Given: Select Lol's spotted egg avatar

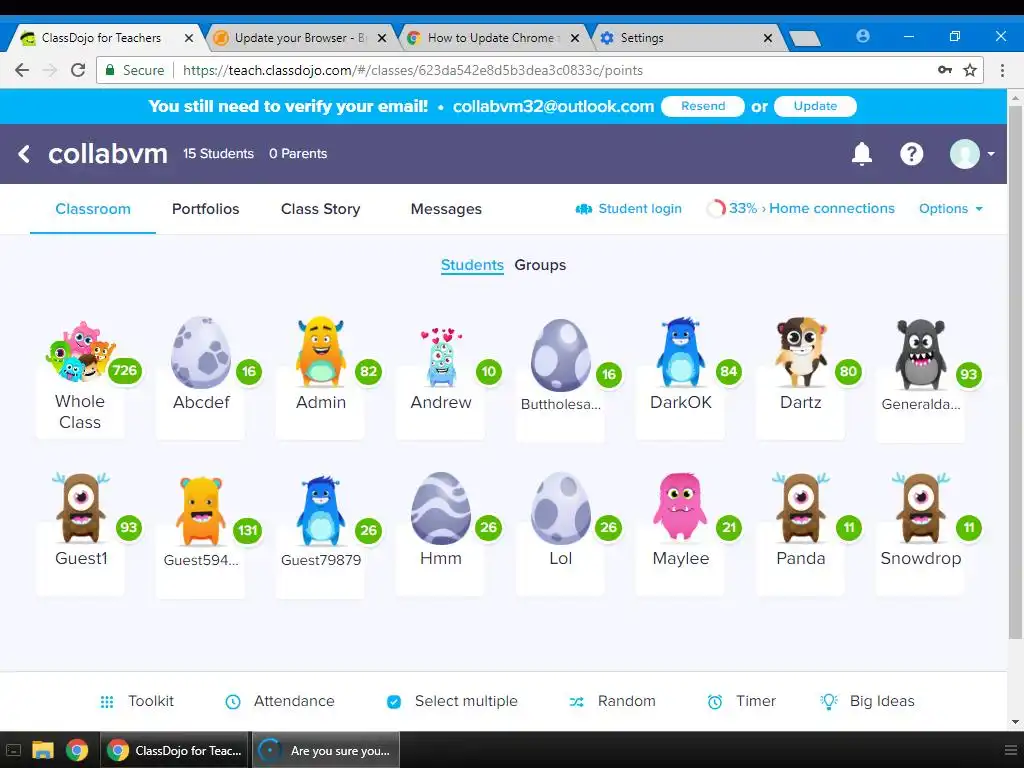Looking at the screenshot, I should (560, 508).
